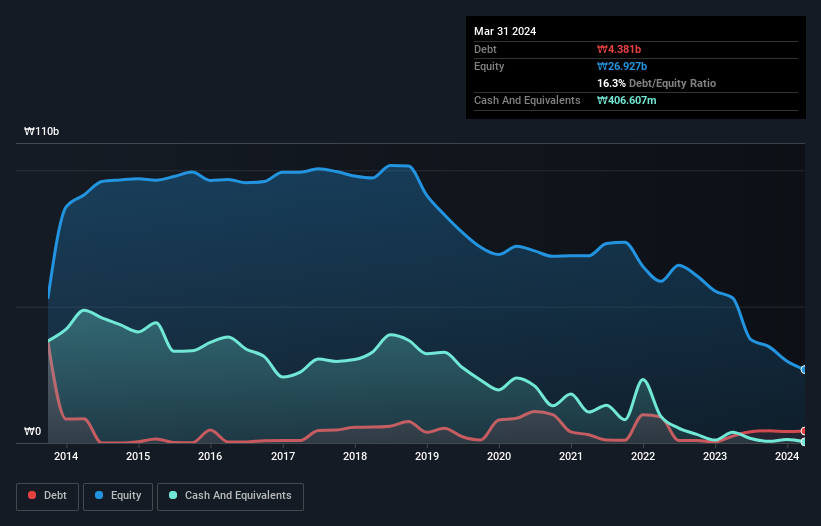Click the ₩406.607m cash value
This screenshot has width=821, height=526.
coord(627,100)
